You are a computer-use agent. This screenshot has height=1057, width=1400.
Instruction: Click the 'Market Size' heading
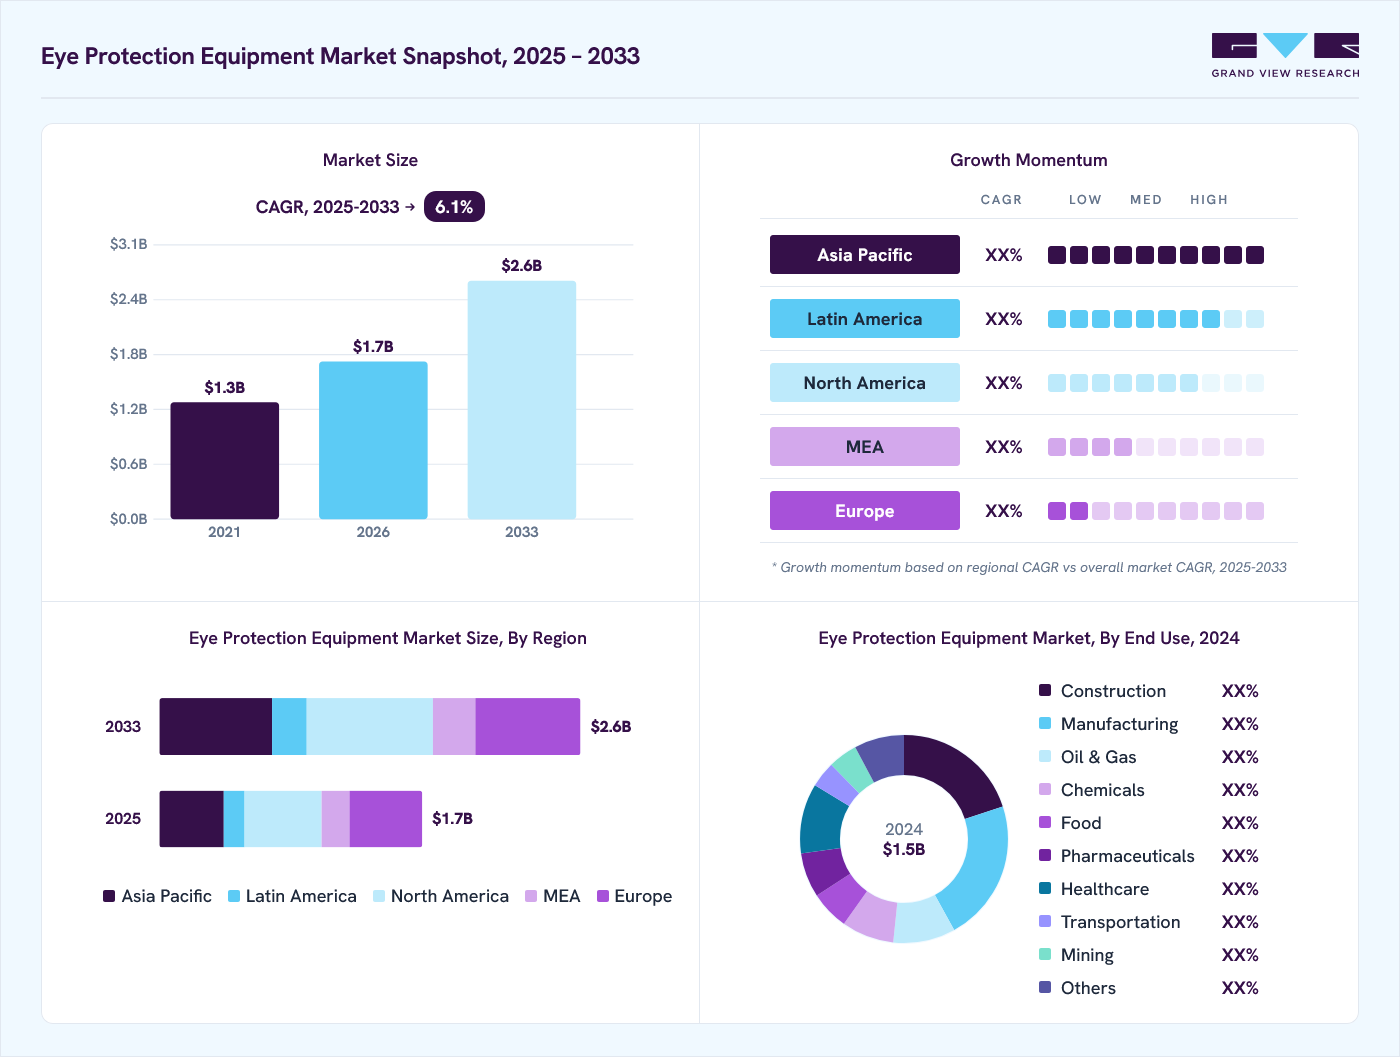coord(370,160)
